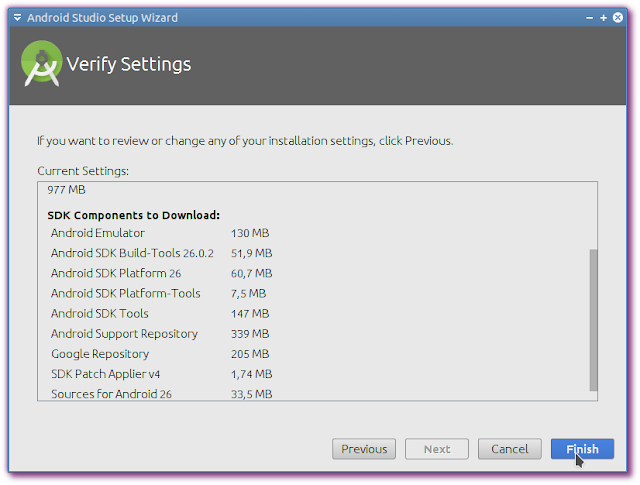This screenshot has height=485, width=640.
Task: Click the installation settings instruction sentence
Action: tap(245, 141)
